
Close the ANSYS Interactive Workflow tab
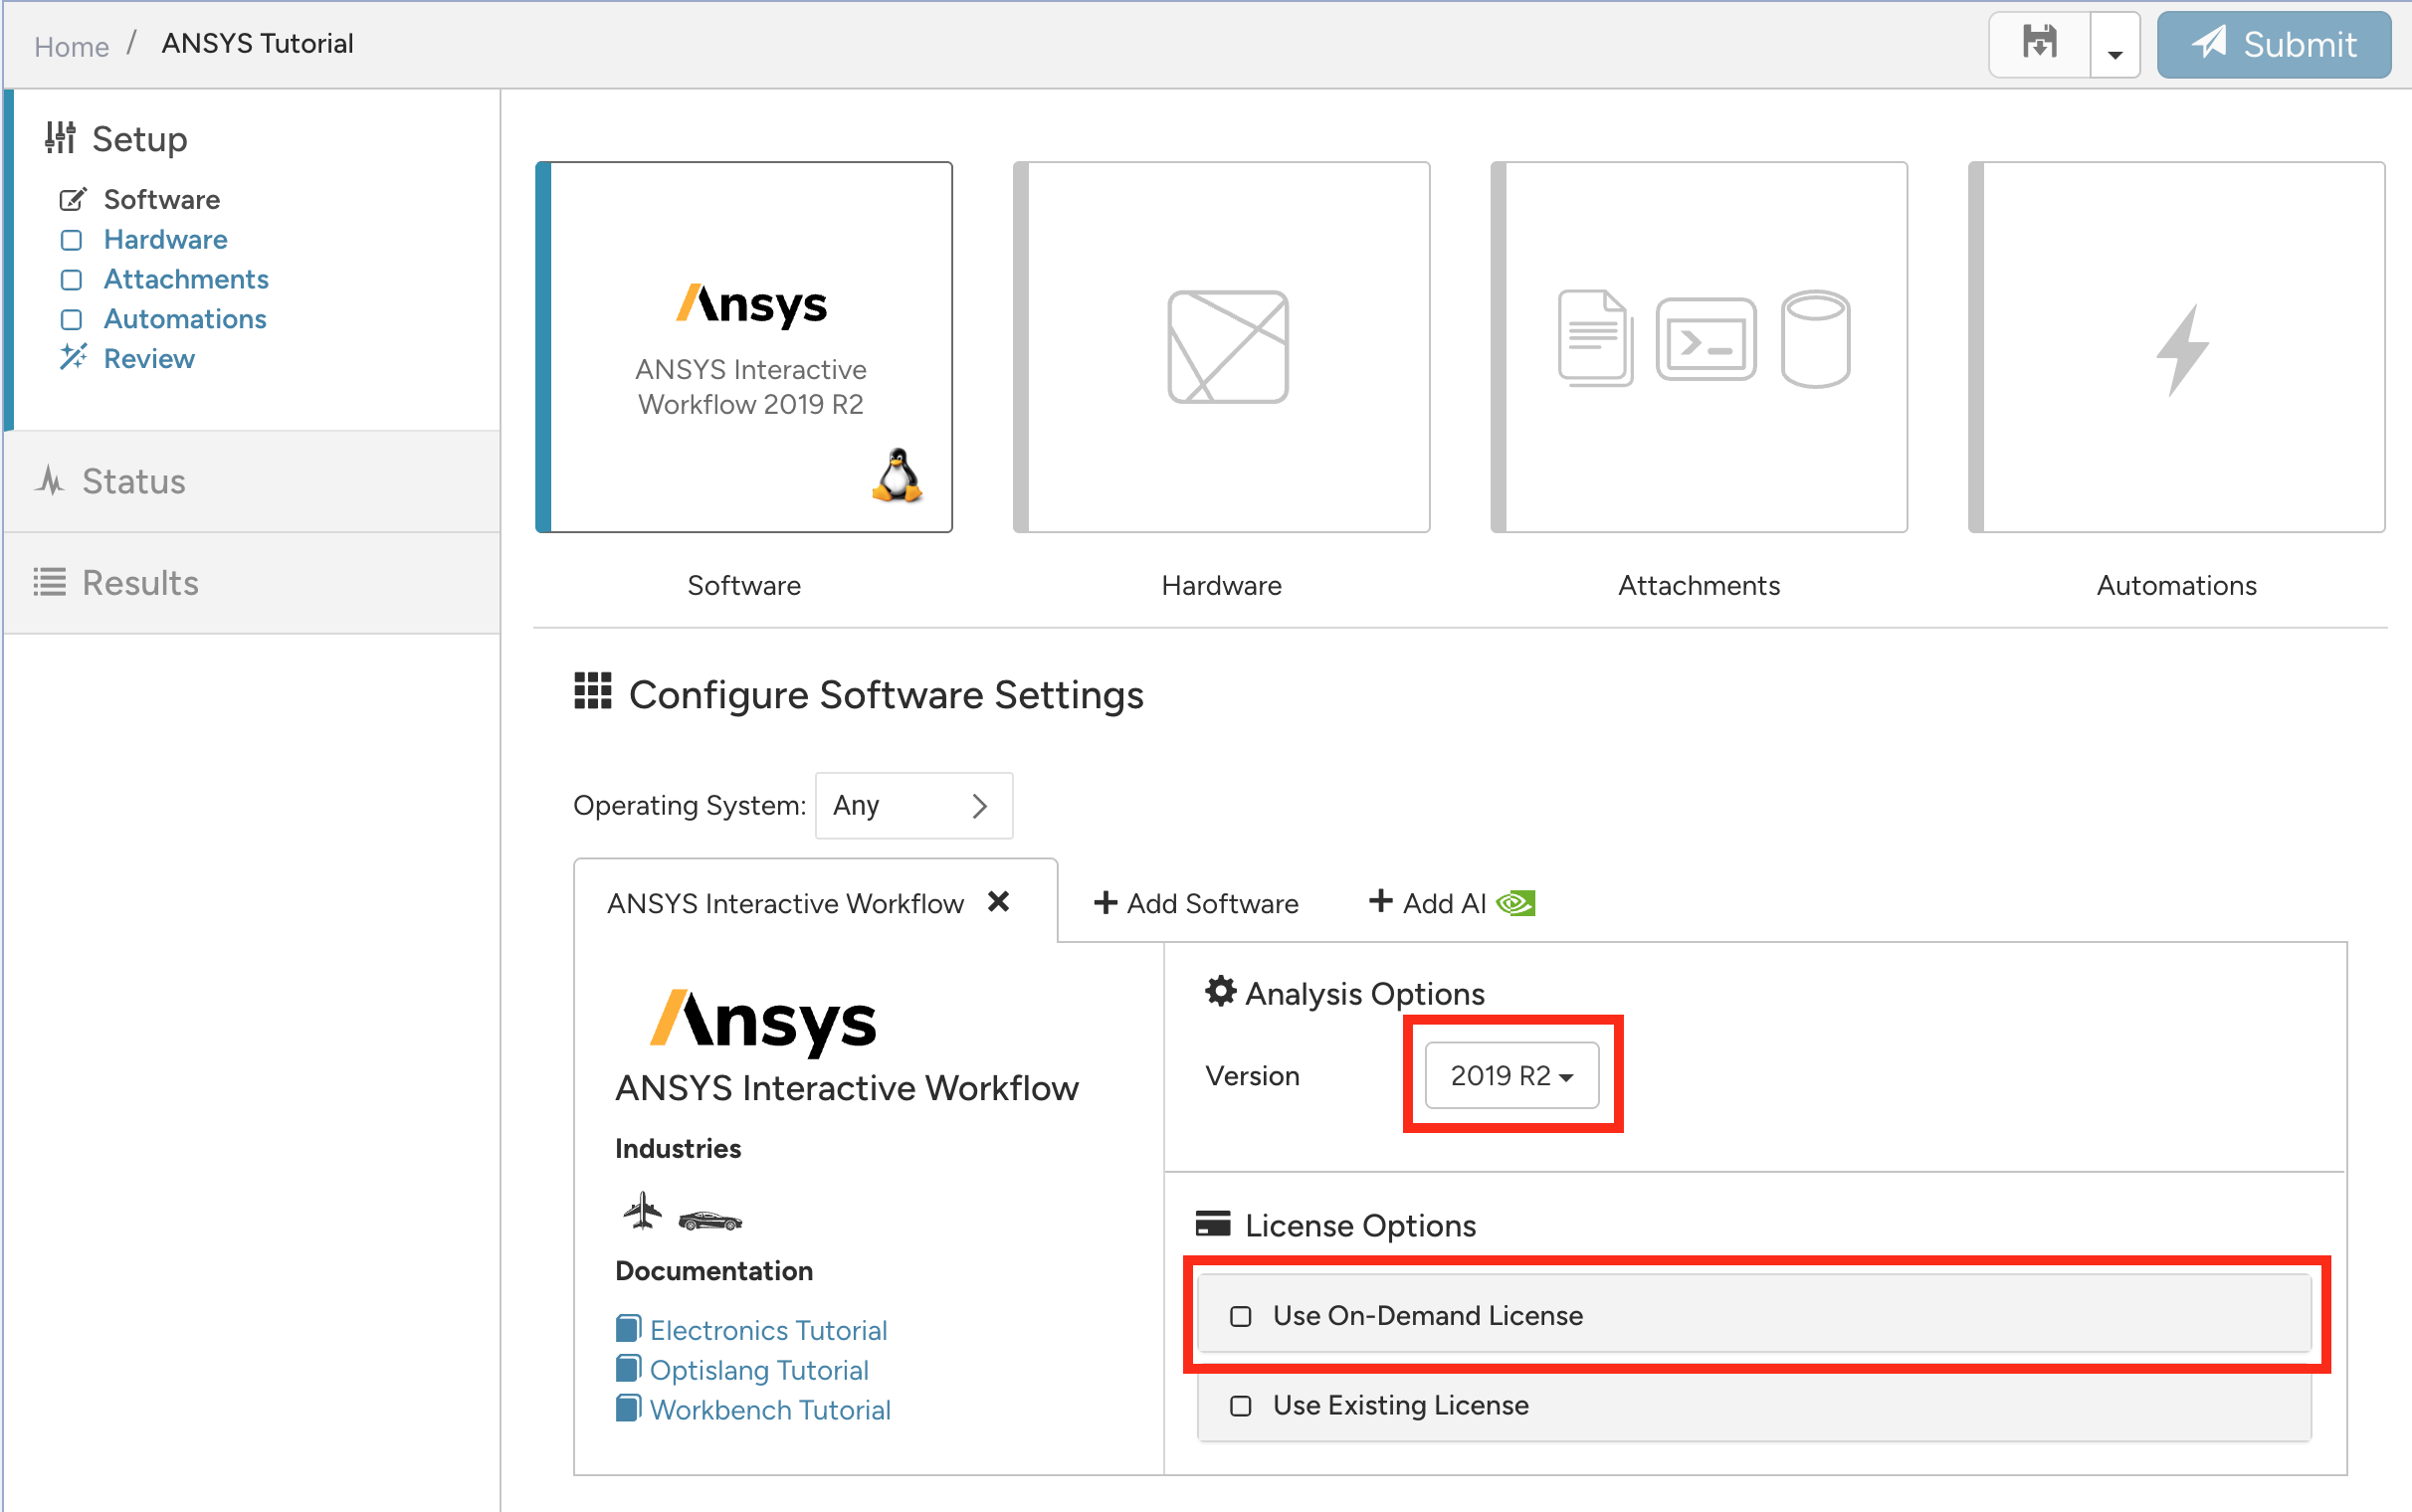pos(998,902)
